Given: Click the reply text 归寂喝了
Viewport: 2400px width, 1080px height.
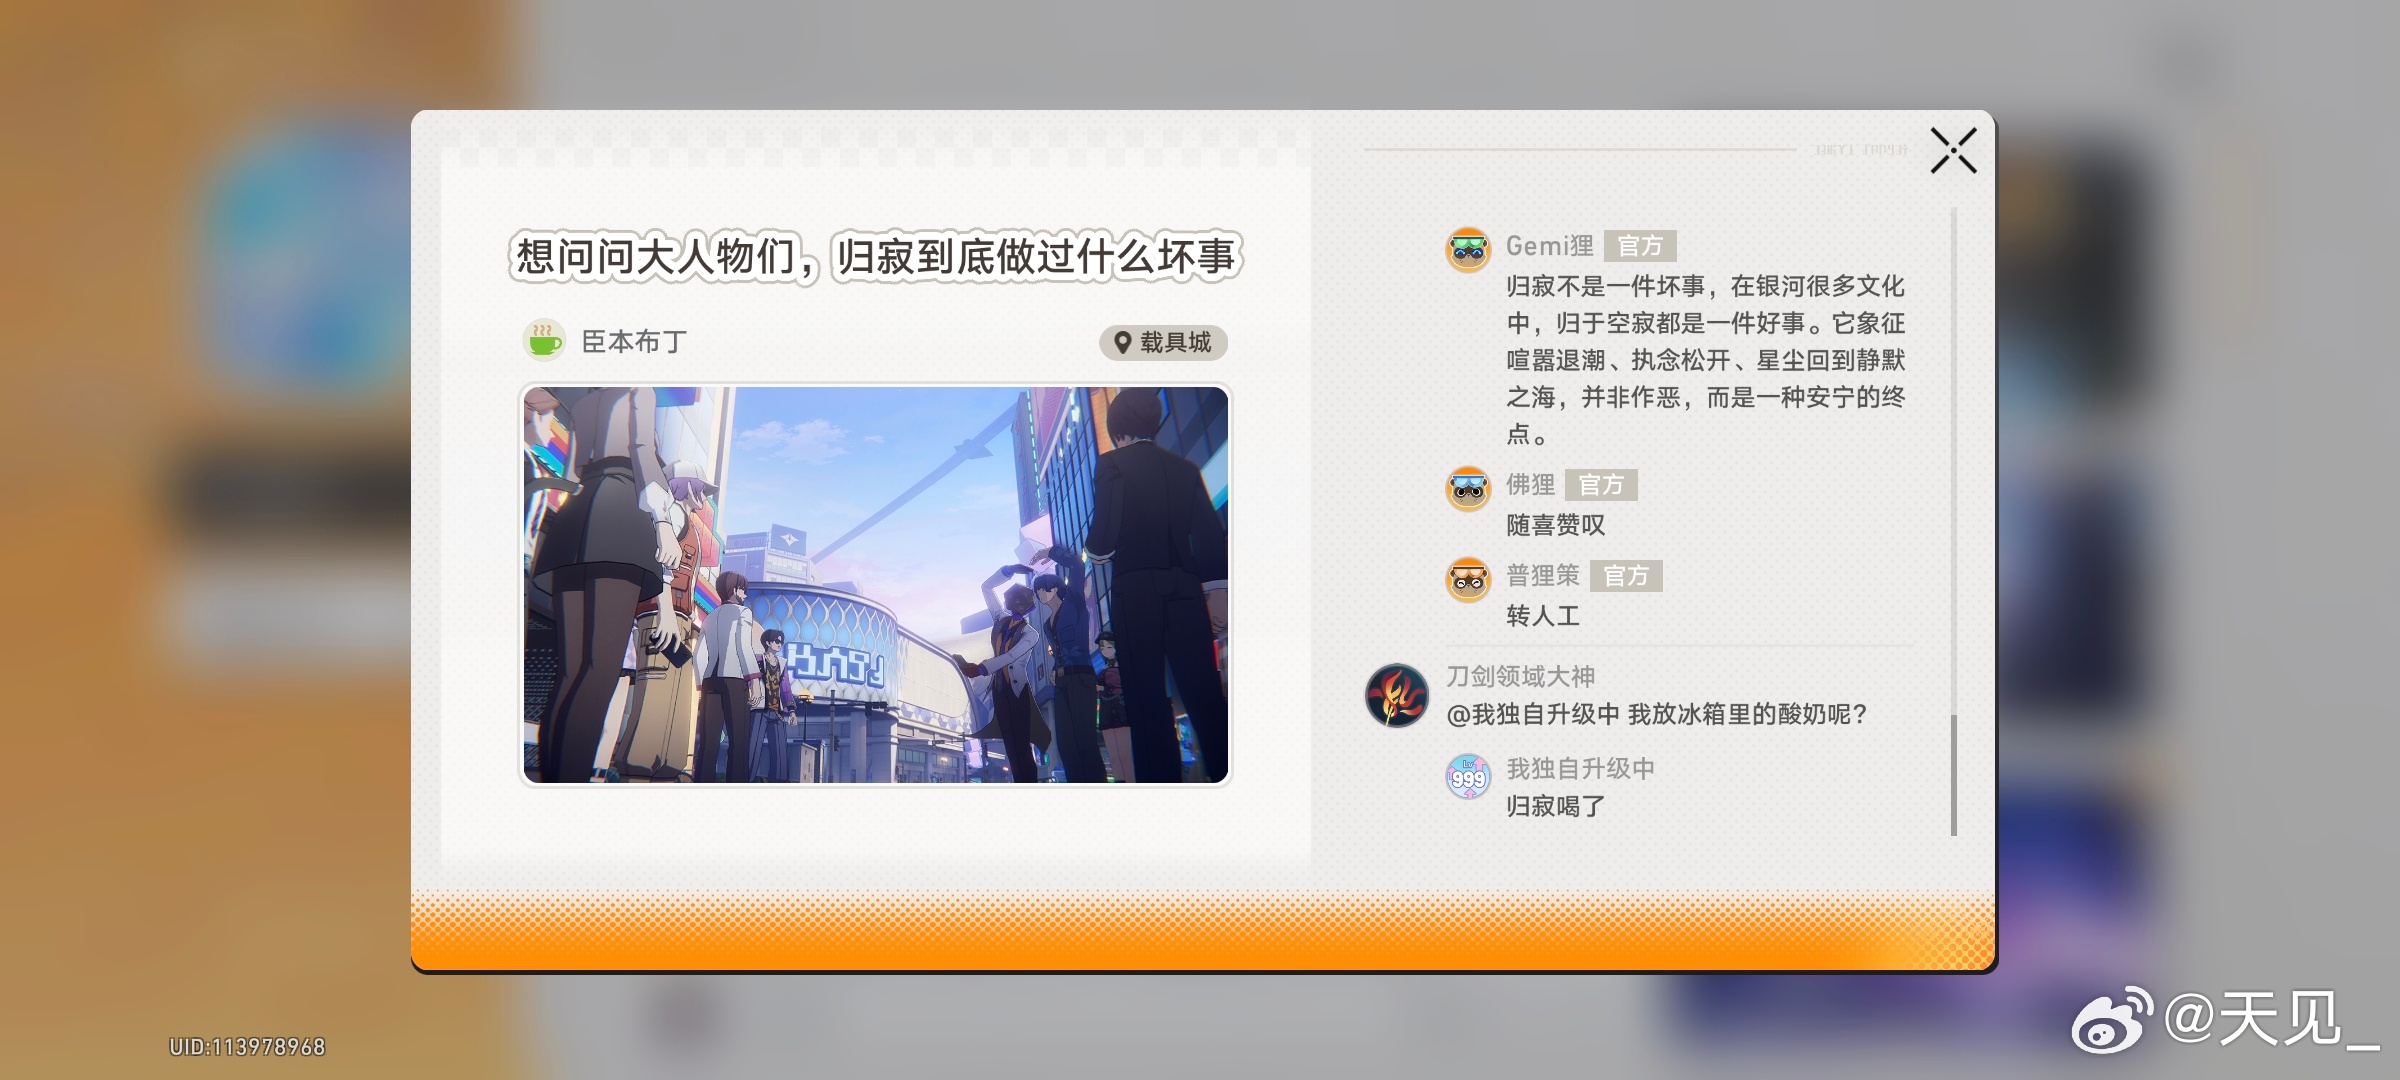Looking at the screenshot, I should [1555, 806].
